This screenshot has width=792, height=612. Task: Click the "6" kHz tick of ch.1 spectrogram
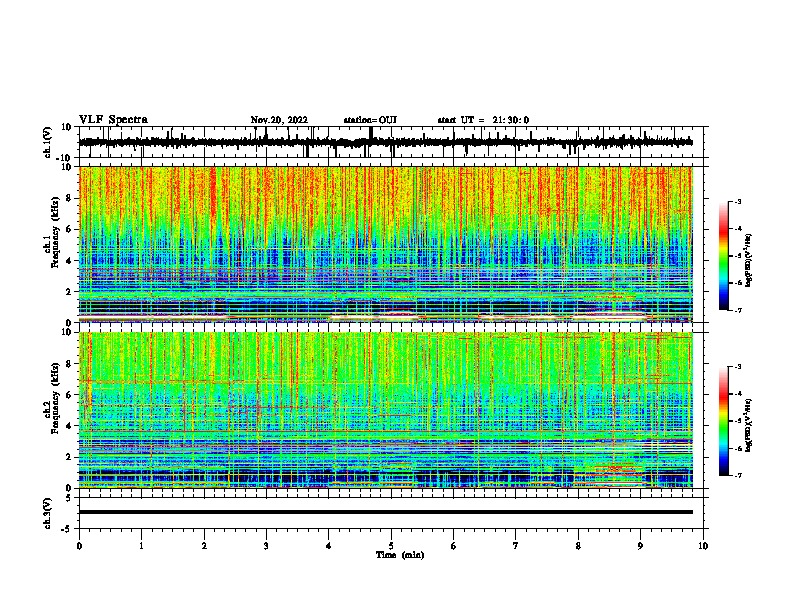(69, 230)
